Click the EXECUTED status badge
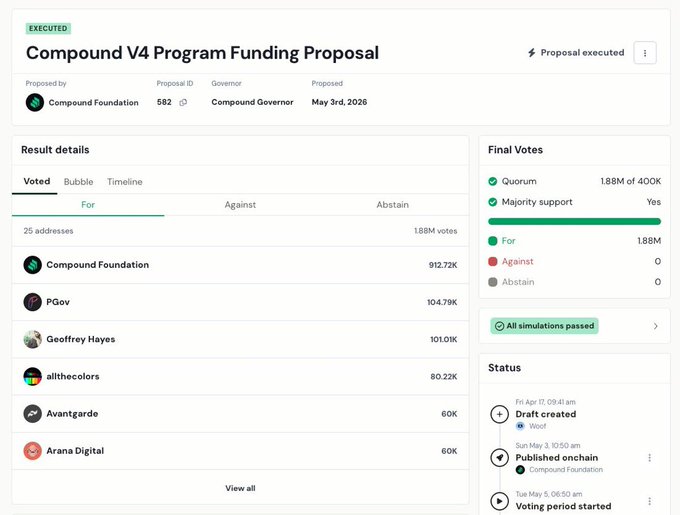Screen dimensions: 680x515 click(x=48, y=29)
